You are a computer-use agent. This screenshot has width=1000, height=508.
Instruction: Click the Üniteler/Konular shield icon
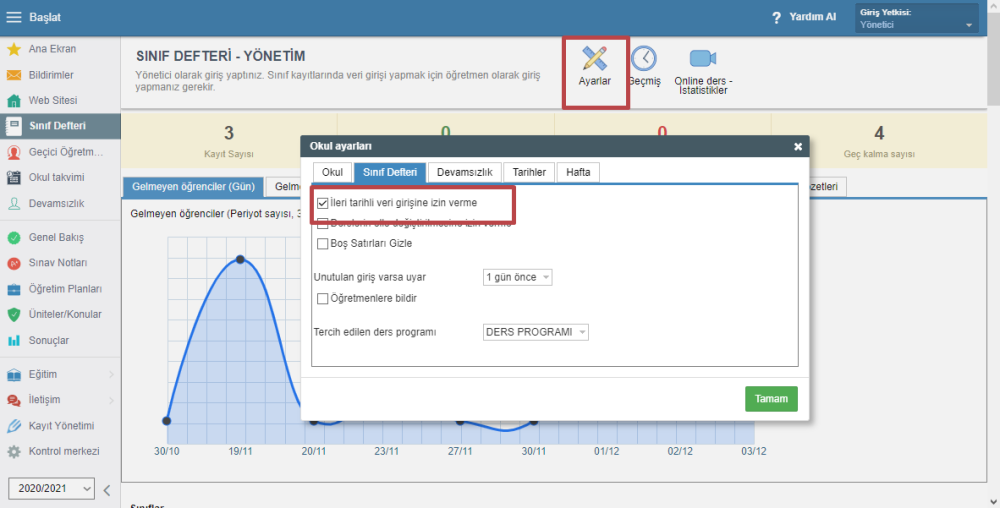(13, 315)
